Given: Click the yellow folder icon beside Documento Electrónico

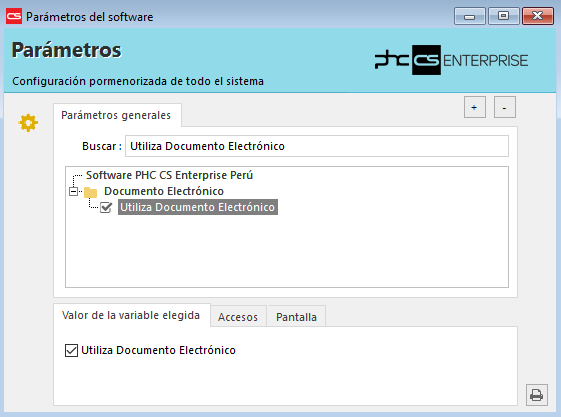Looking at the screenshot, I should pyautogui.click(x=91, y=192).
